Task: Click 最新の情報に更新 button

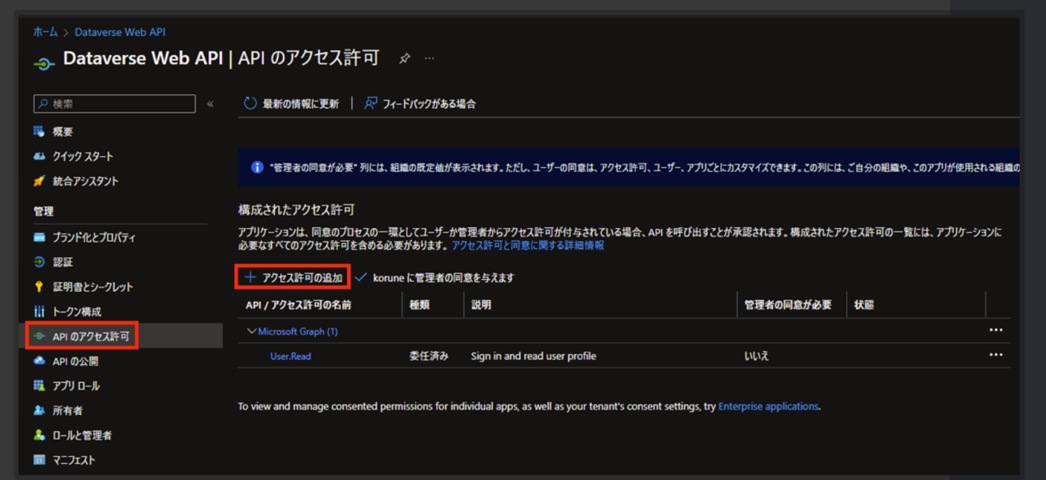Action: tap(291, 103)
